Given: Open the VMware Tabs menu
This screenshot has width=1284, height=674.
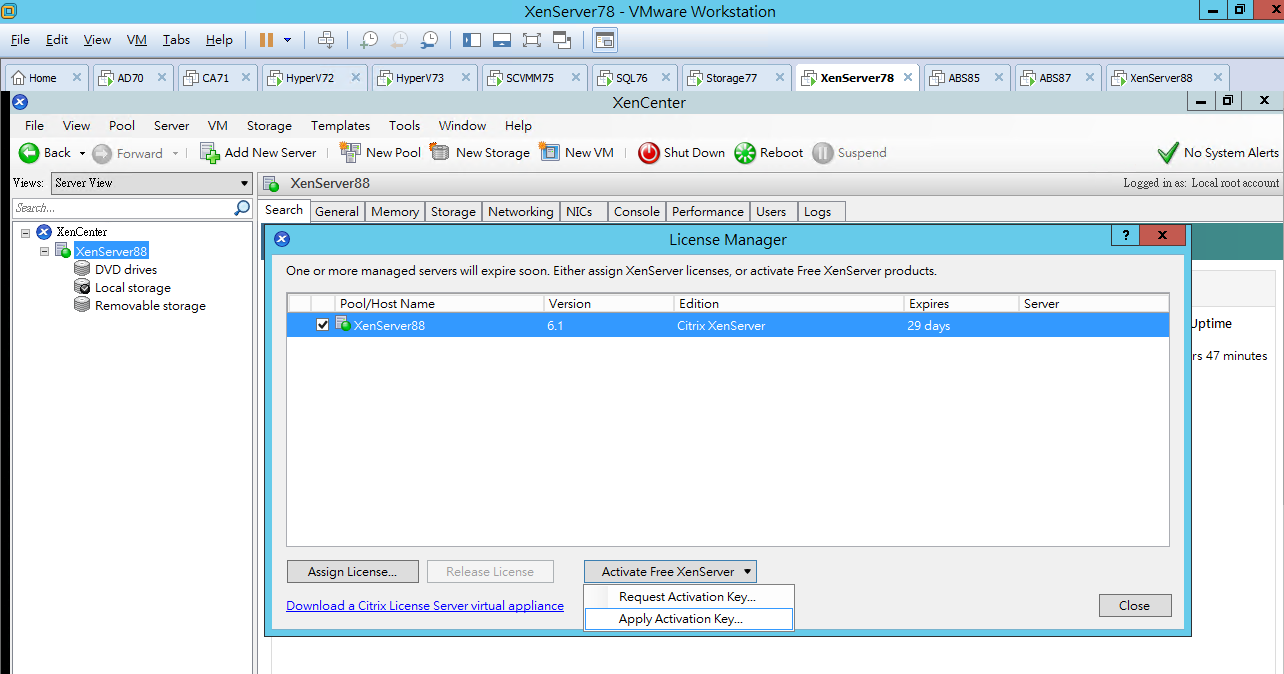Looking at the screenshot, I should (x=176, y=40).
